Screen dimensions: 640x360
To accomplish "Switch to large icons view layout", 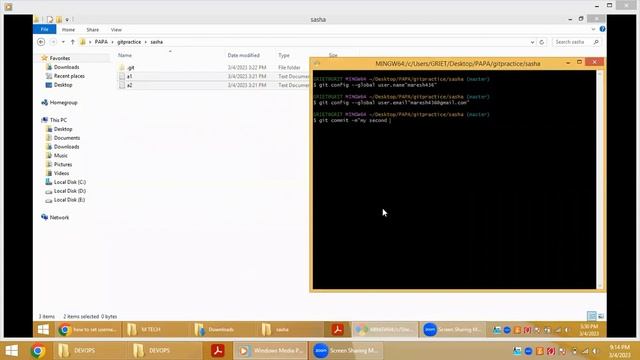I will click(601, 316).
